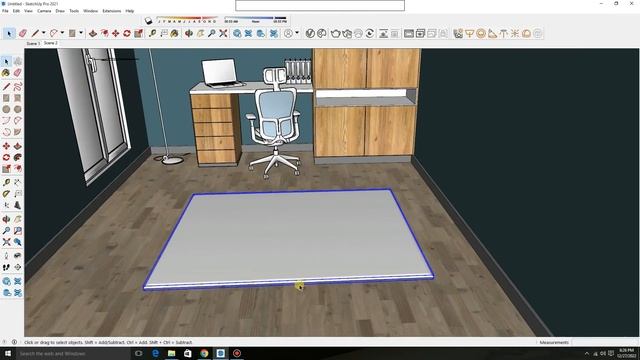Open the 3D Warehouse icon in top toolbar
The image size is (640, 360).
coord(237,33)
